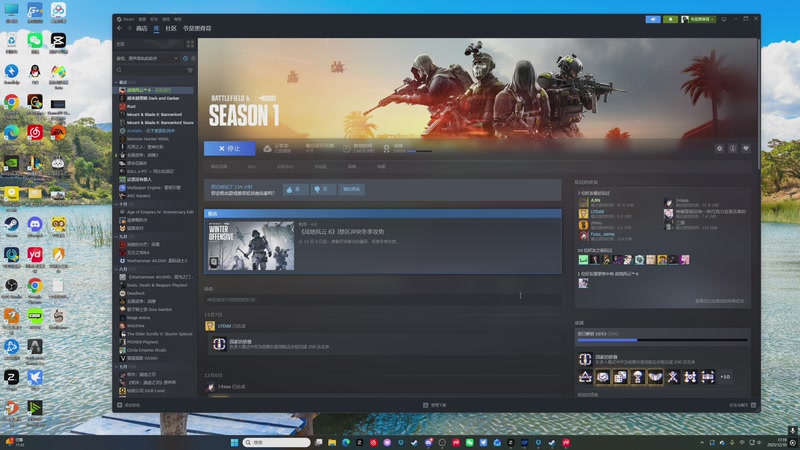The width and height of the screenshot is (800, 450).
Task: Click the Windows taskbar search box
Action: tap(277, 442)
